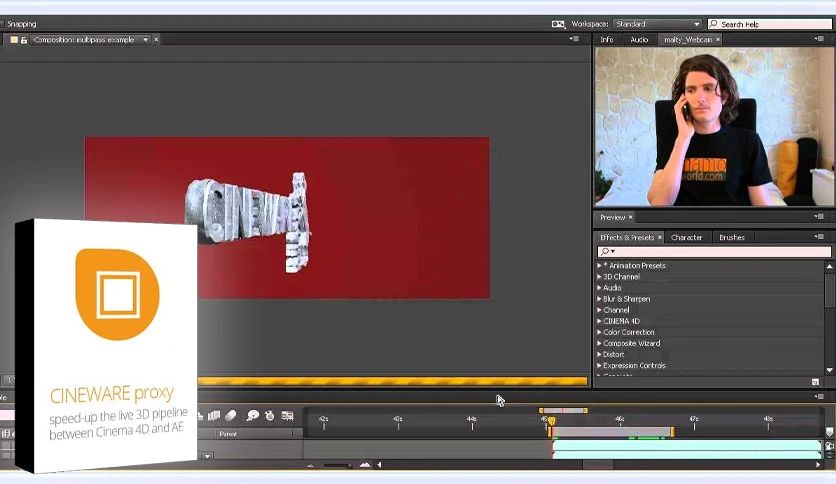This screenshot has height=484, width=836.
Task: Select the malty_Webcam tab
Action: pos(688,39)
